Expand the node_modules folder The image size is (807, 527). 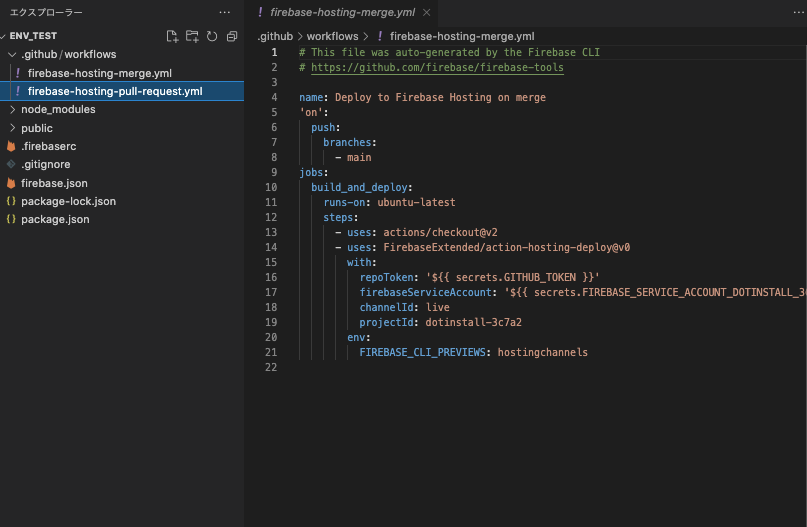12,109
